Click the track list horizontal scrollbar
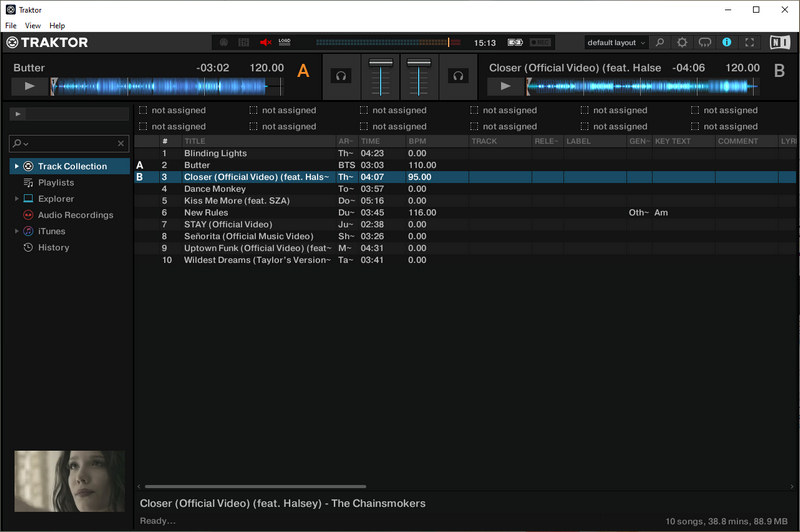This screenshot has height=532, width=800. [x=255, y=487]
